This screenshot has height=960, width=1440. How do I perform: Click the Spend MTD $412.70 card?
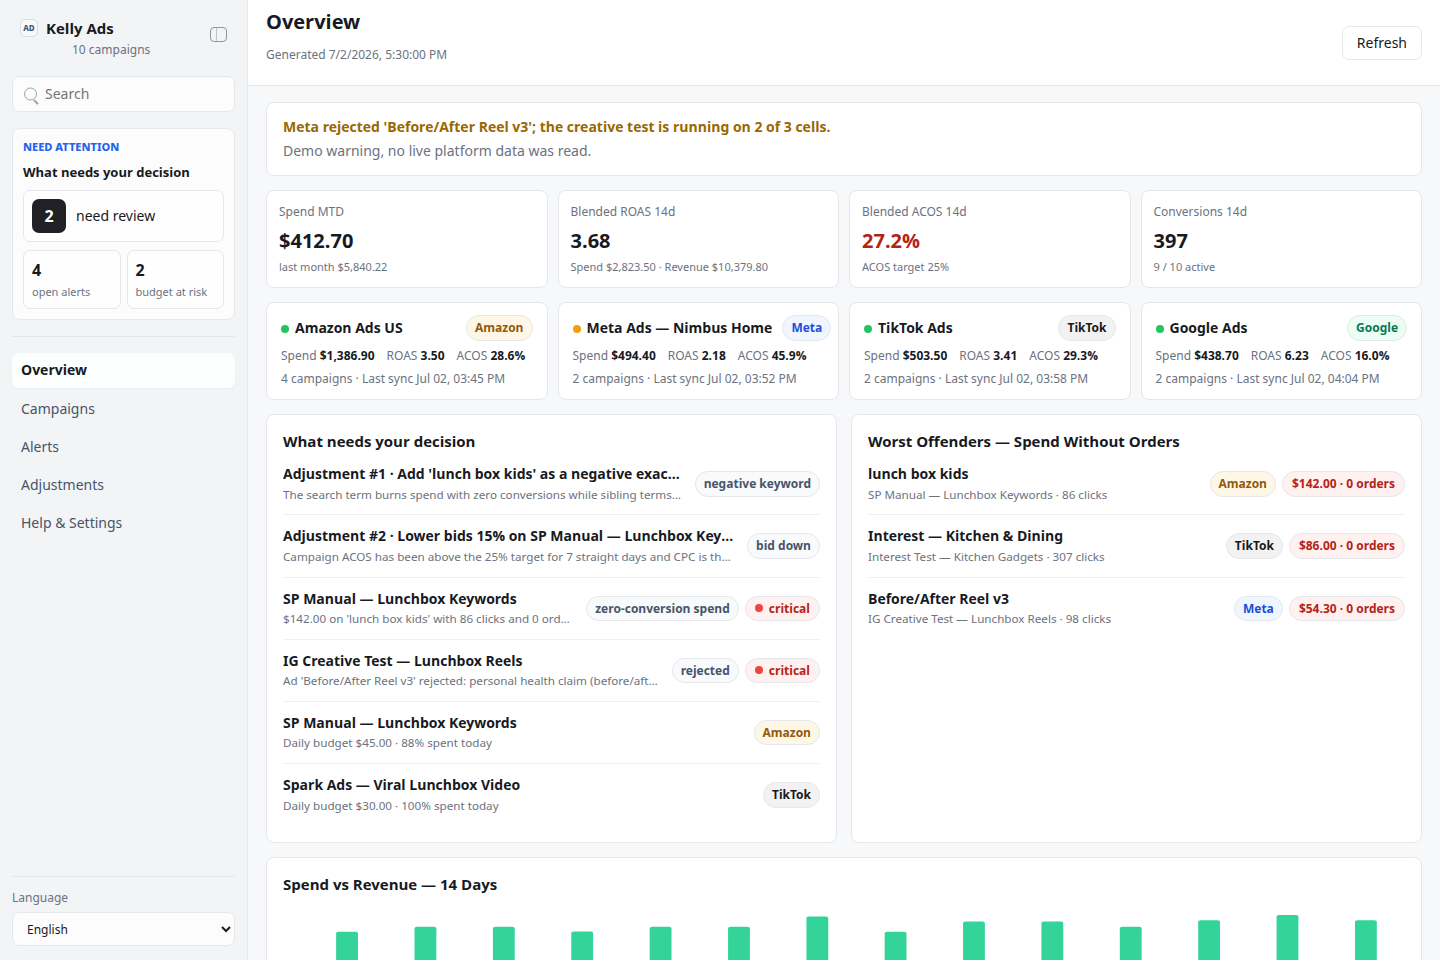click(407, 239)
